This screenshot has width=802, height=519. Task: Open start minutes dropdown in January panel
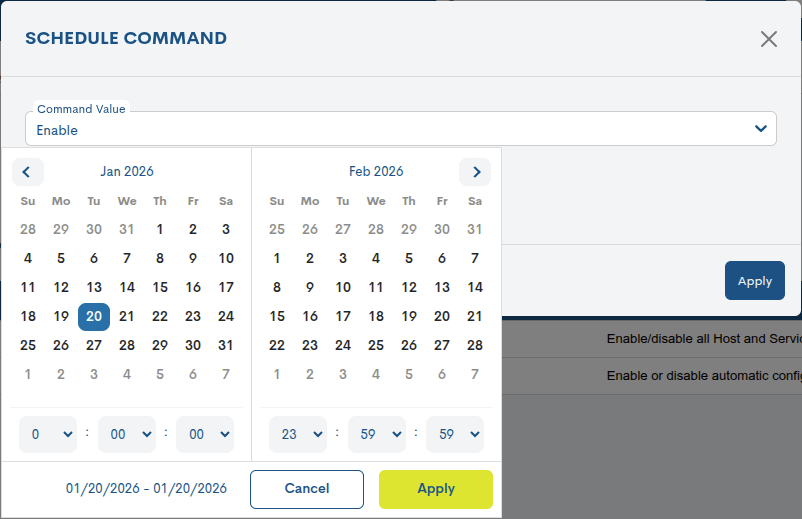pos(127,434)
